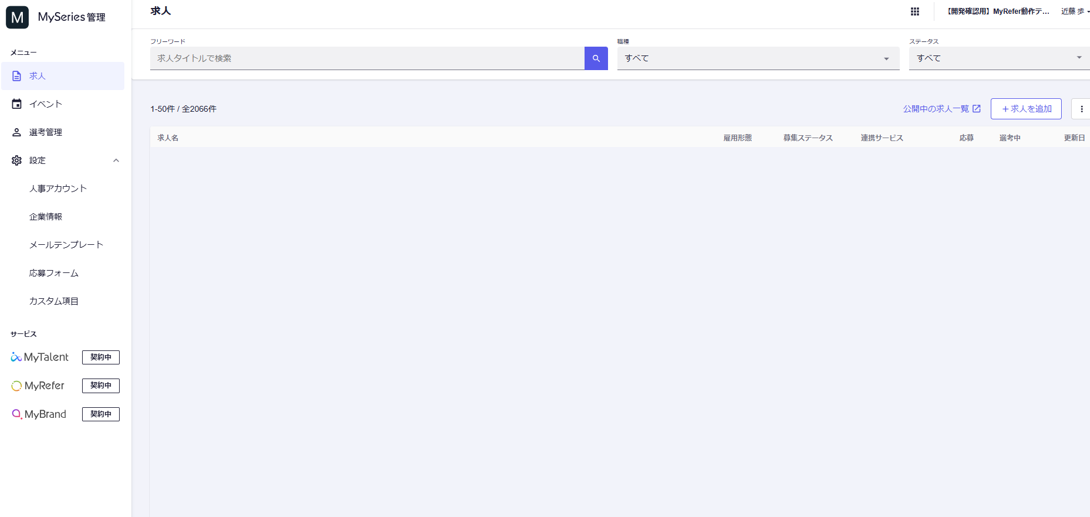1090x517 pixels.
Task: Open the ステータス dropdown
Action: tap(997, 59)
